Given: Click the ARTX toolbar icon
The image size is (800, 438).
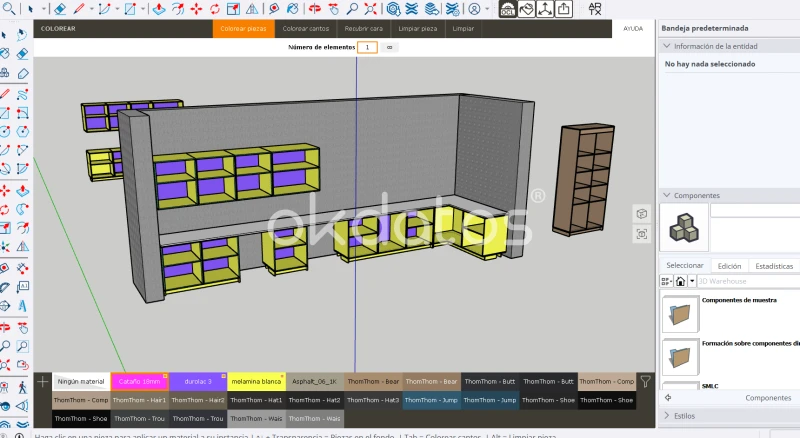Looking at the screenshot, I should pos(595,9).
